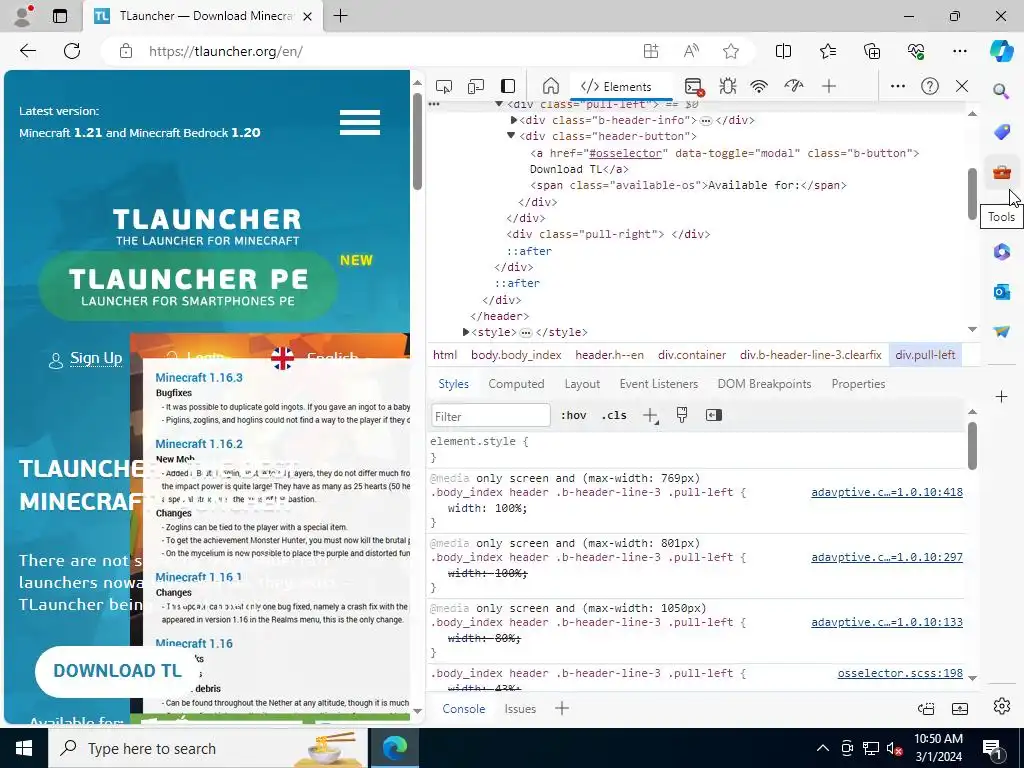The width and height of the screenshot is (1024, 768).
Task: Open the Sources bug icon tool
Action: pos(728,86)
